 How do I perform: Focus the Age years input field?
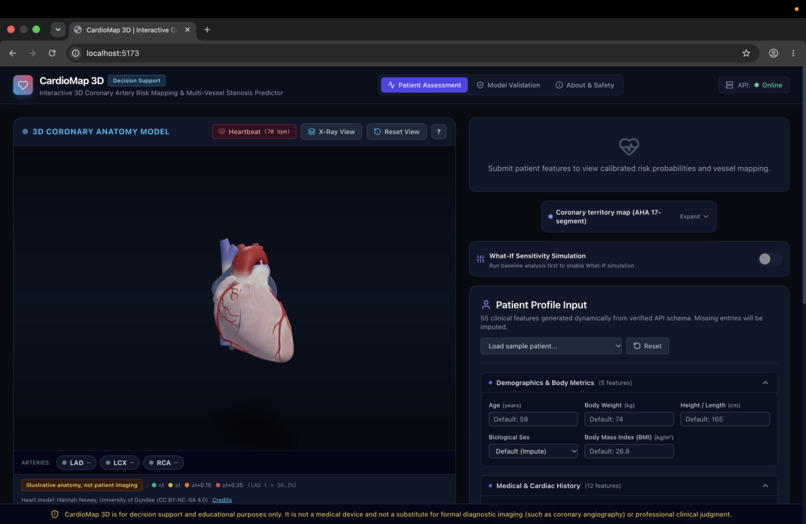click(533, 419)
